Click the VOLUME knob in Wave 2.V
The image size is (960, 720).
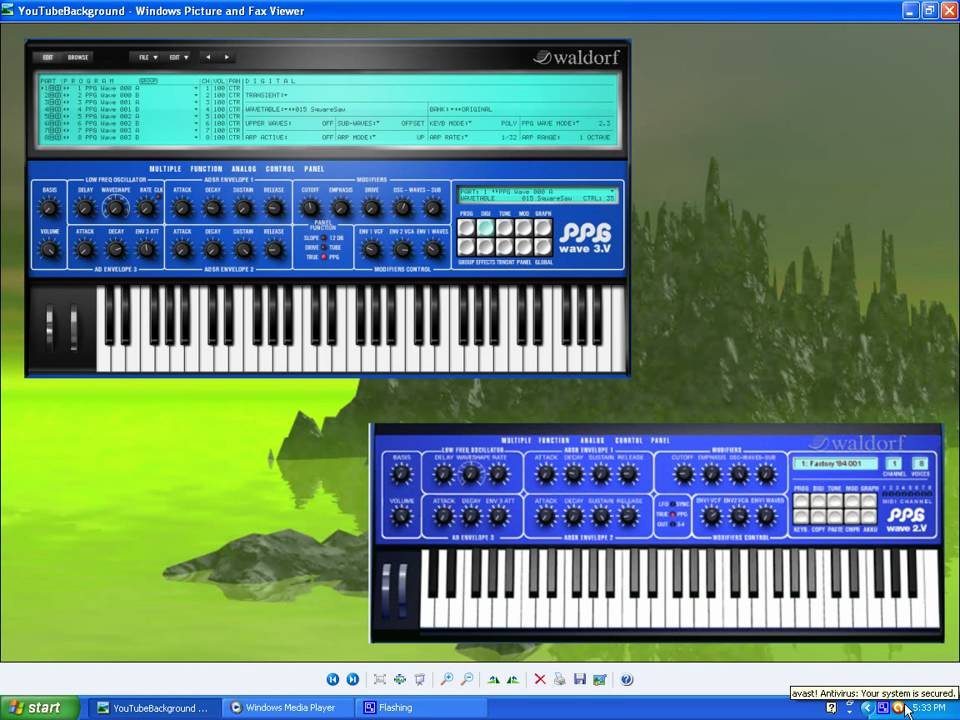(402, 517)
